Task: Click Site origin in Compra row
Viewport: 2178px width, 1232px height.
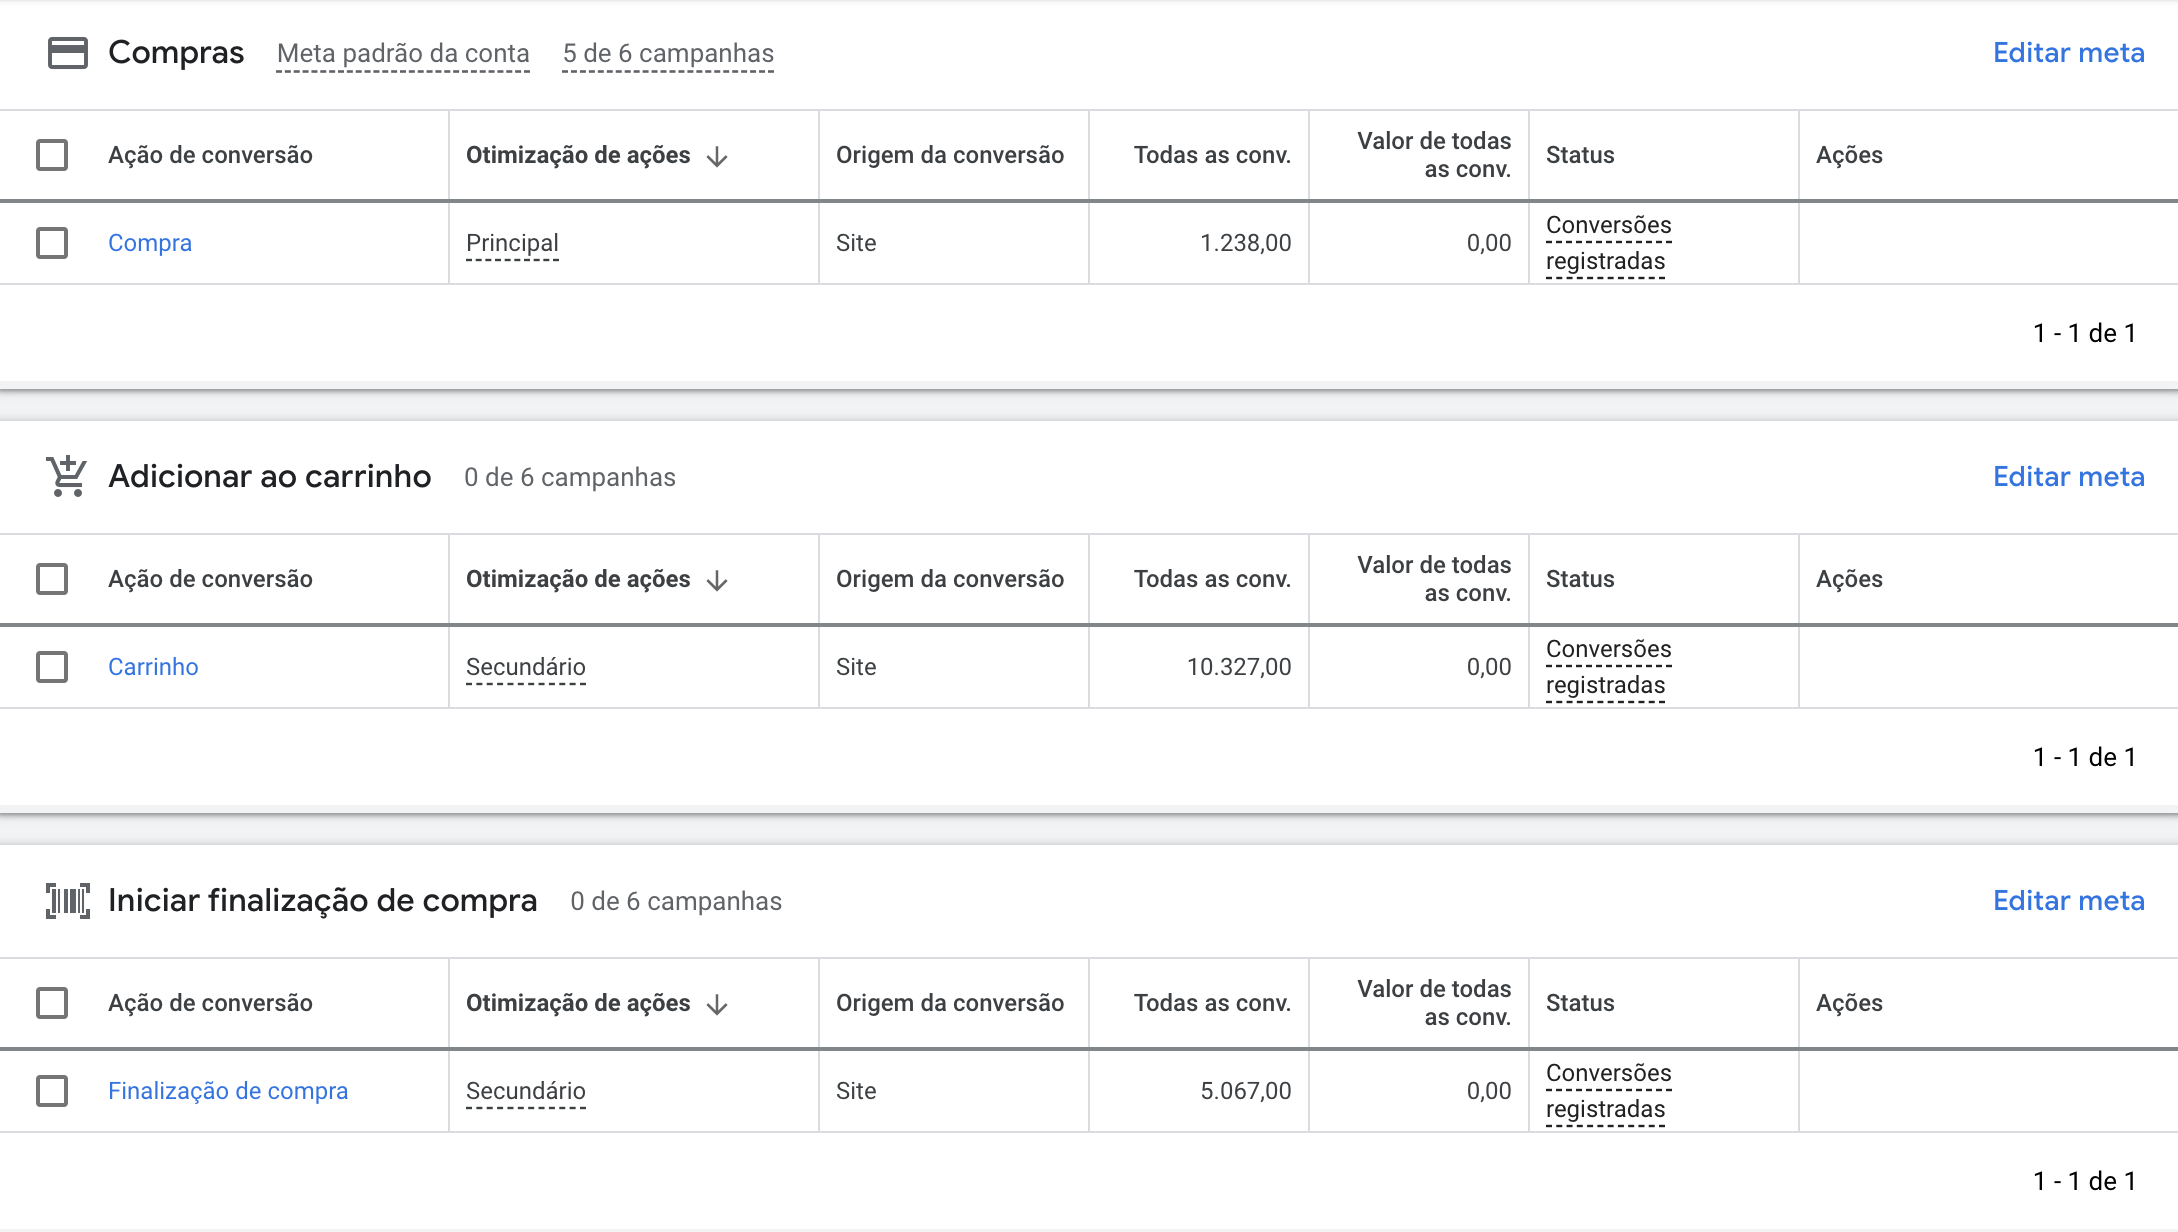Action: pyautogui.click(x=856, y=243)
